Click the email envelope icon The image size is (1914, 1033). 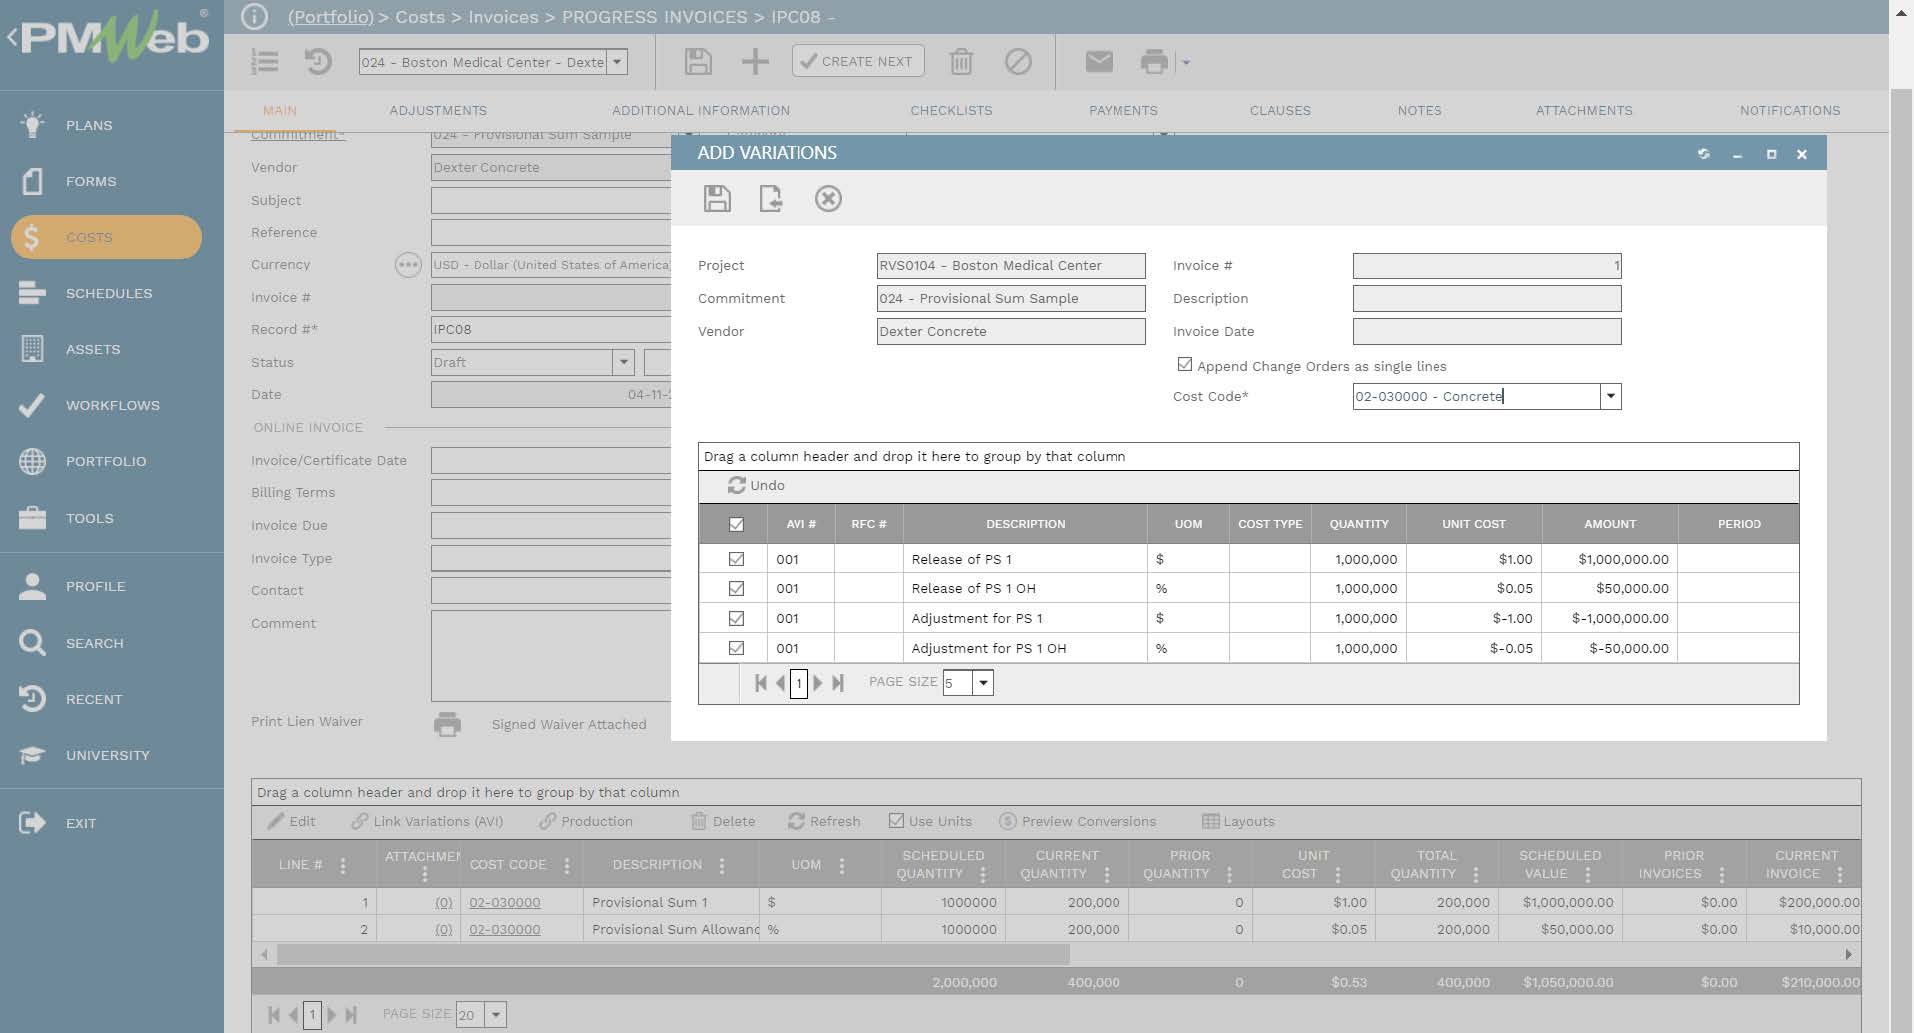1099,62
